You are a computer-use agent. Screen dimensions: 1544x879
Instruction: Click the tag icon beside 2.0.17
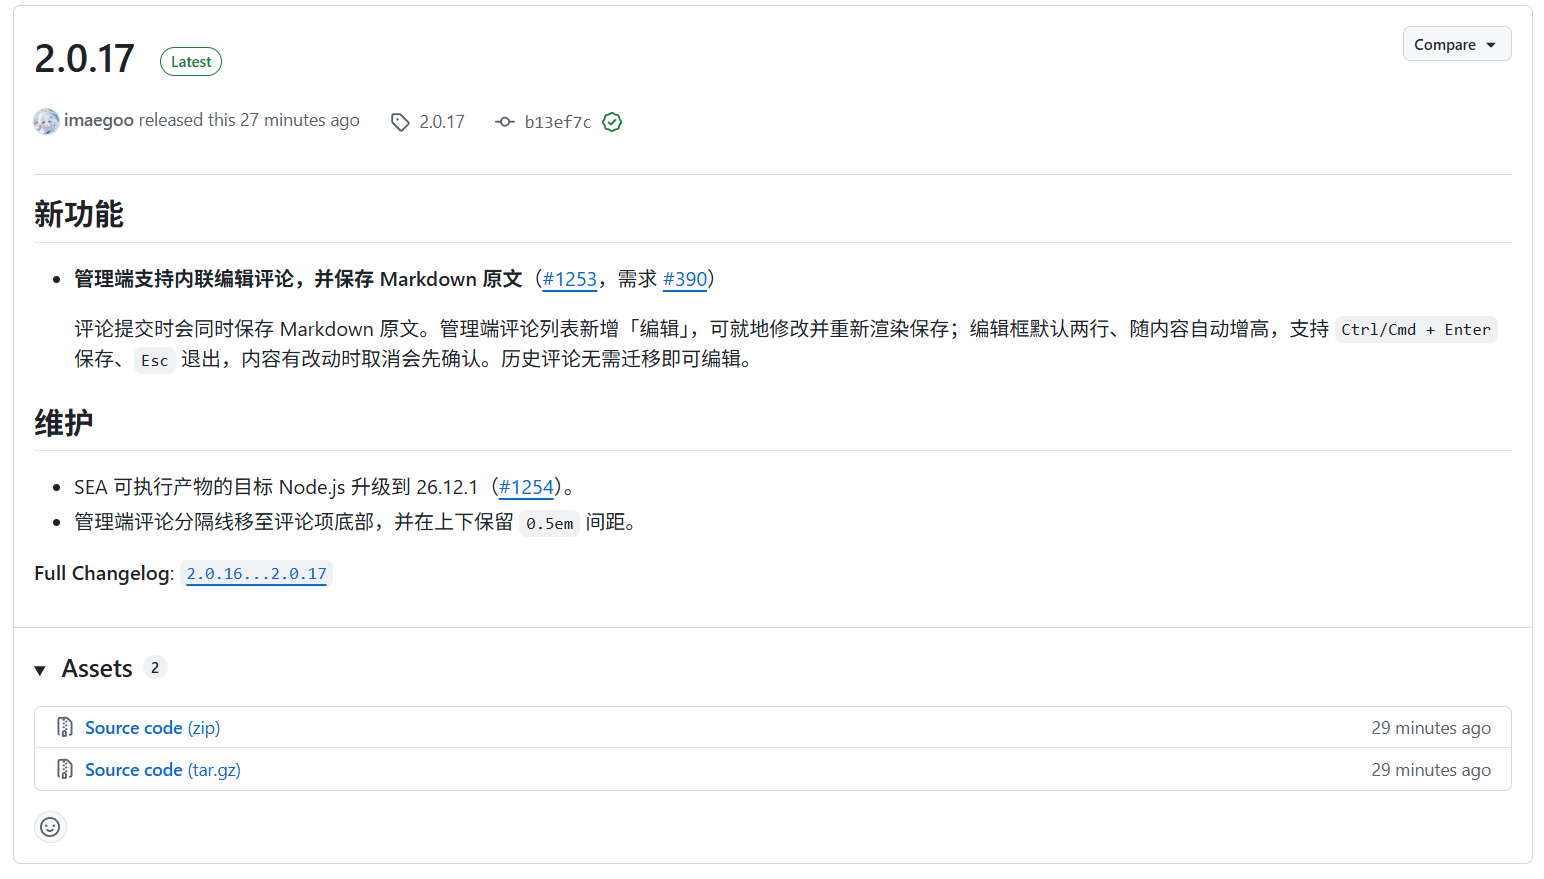[x=400, y=122]
